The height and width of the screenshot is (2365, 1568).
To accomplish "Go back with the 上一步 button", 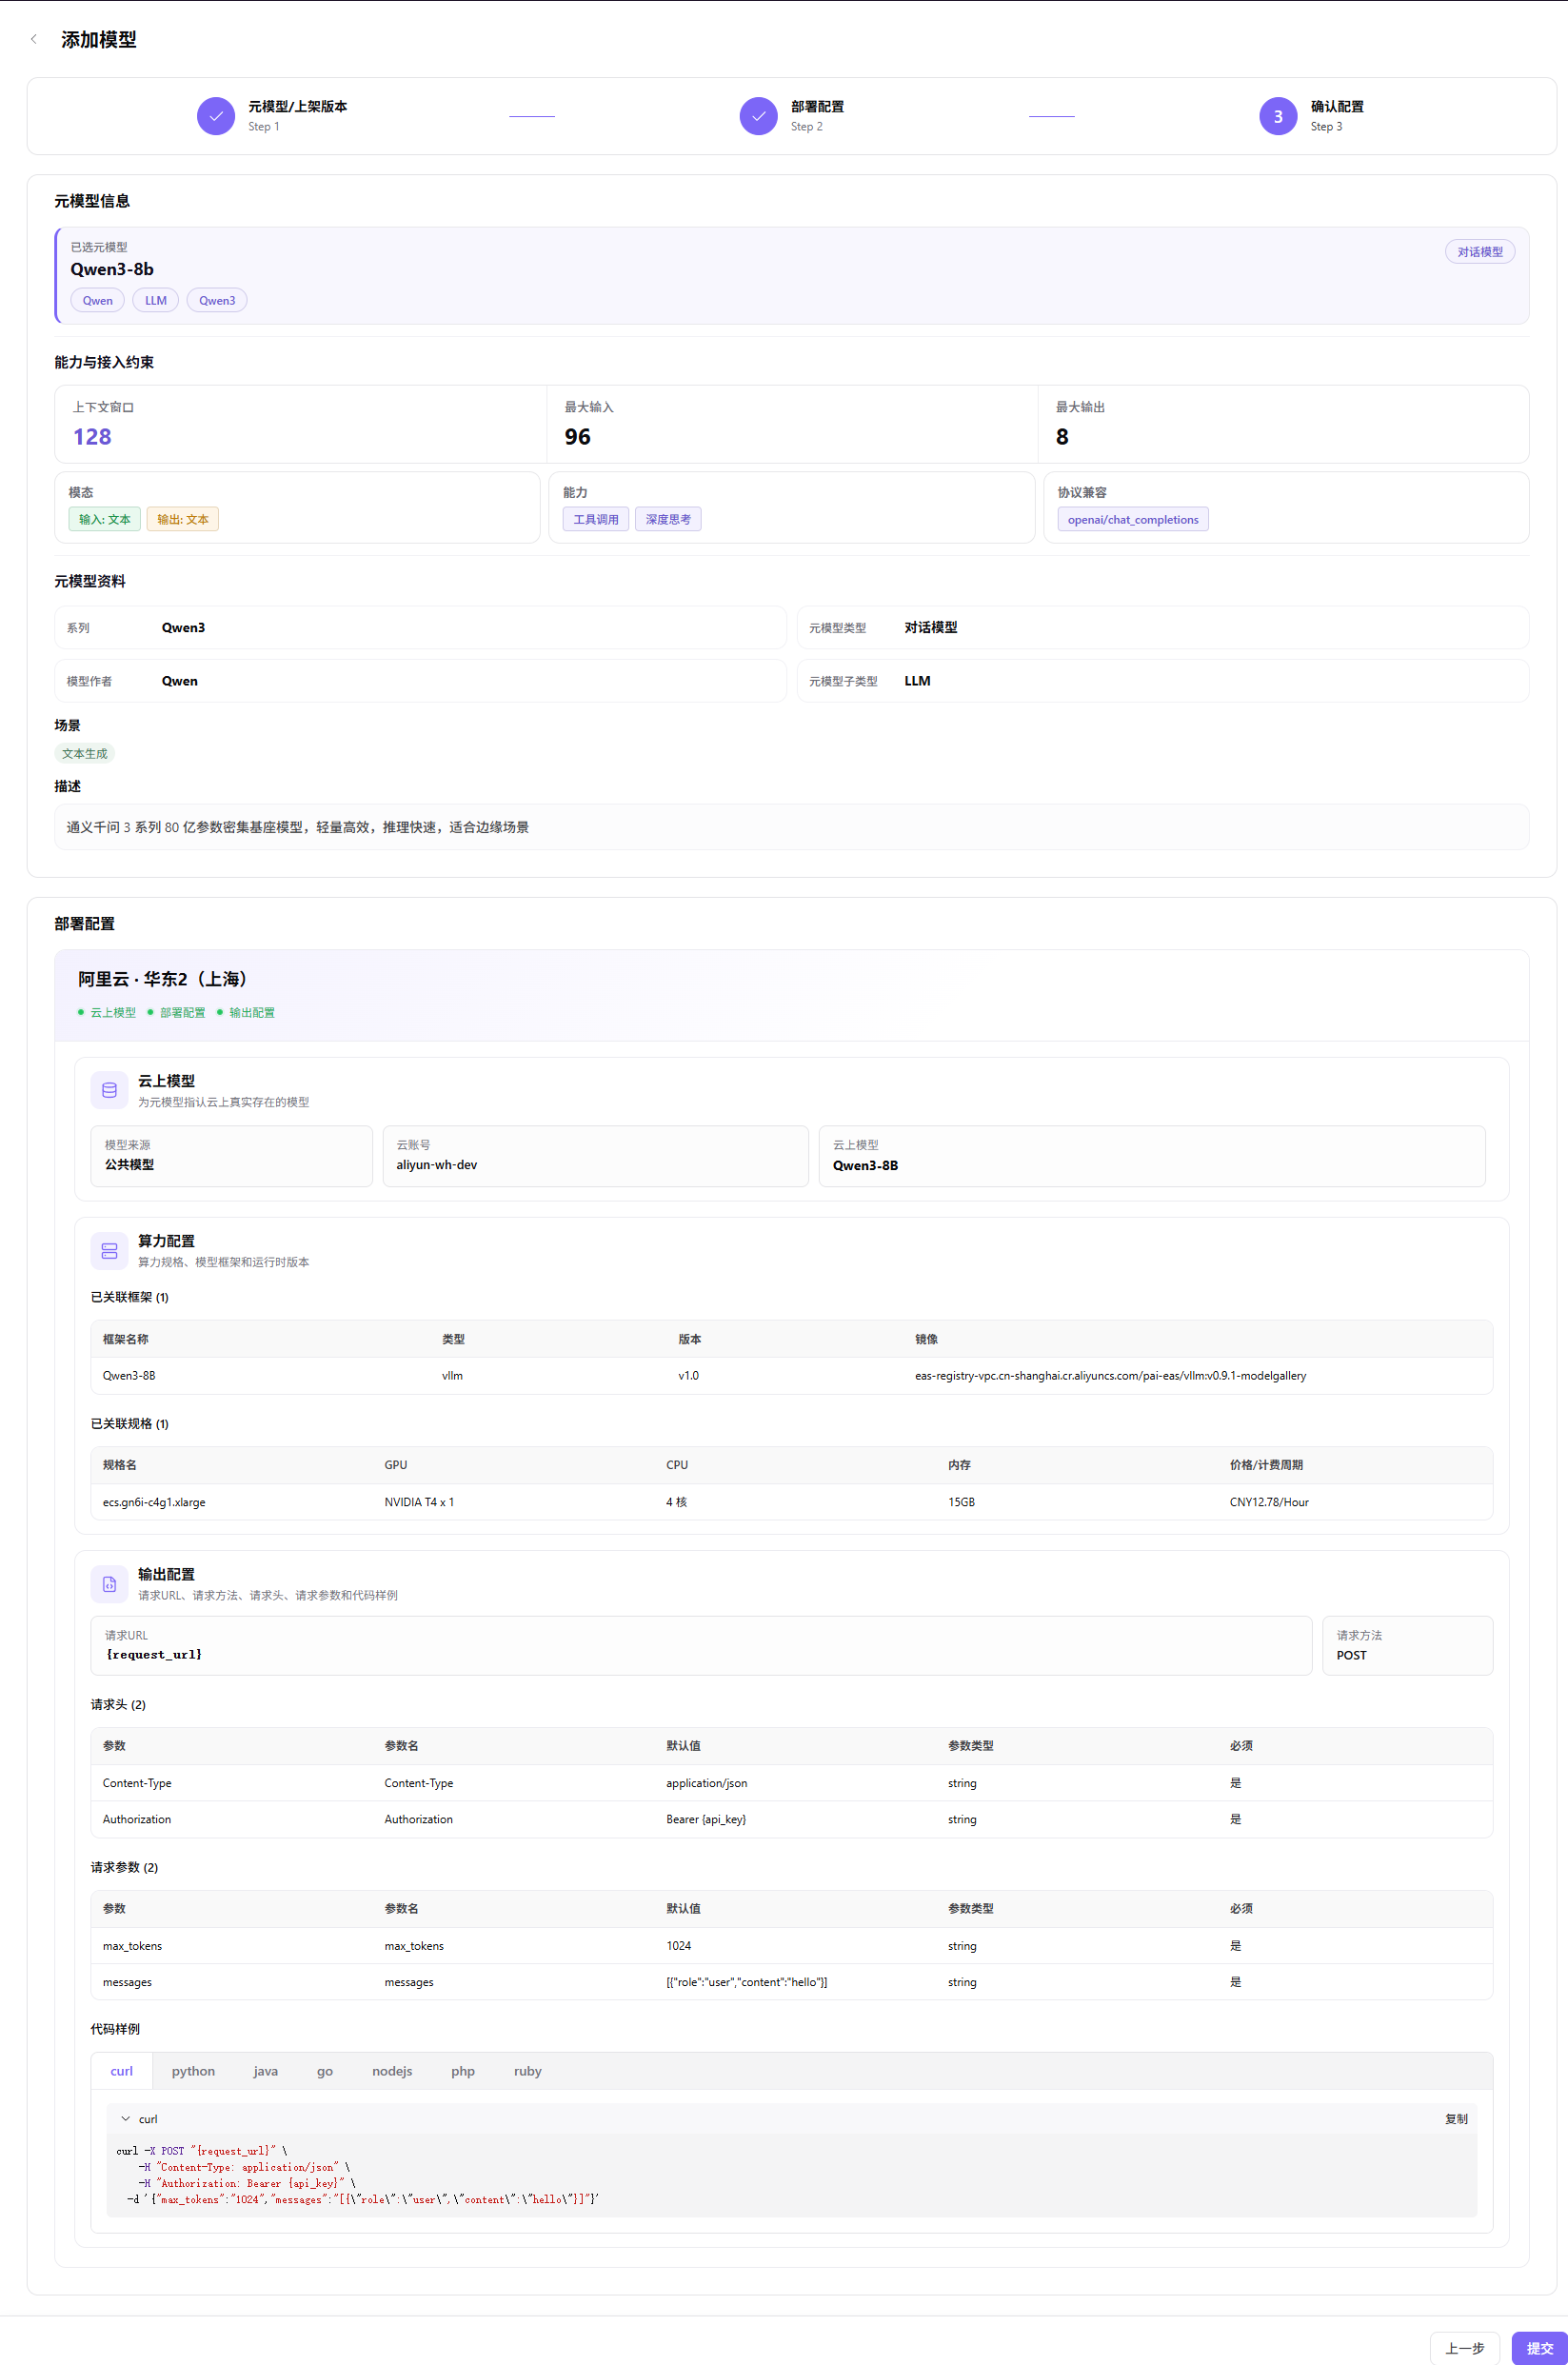I will tap(1465, 2348).
